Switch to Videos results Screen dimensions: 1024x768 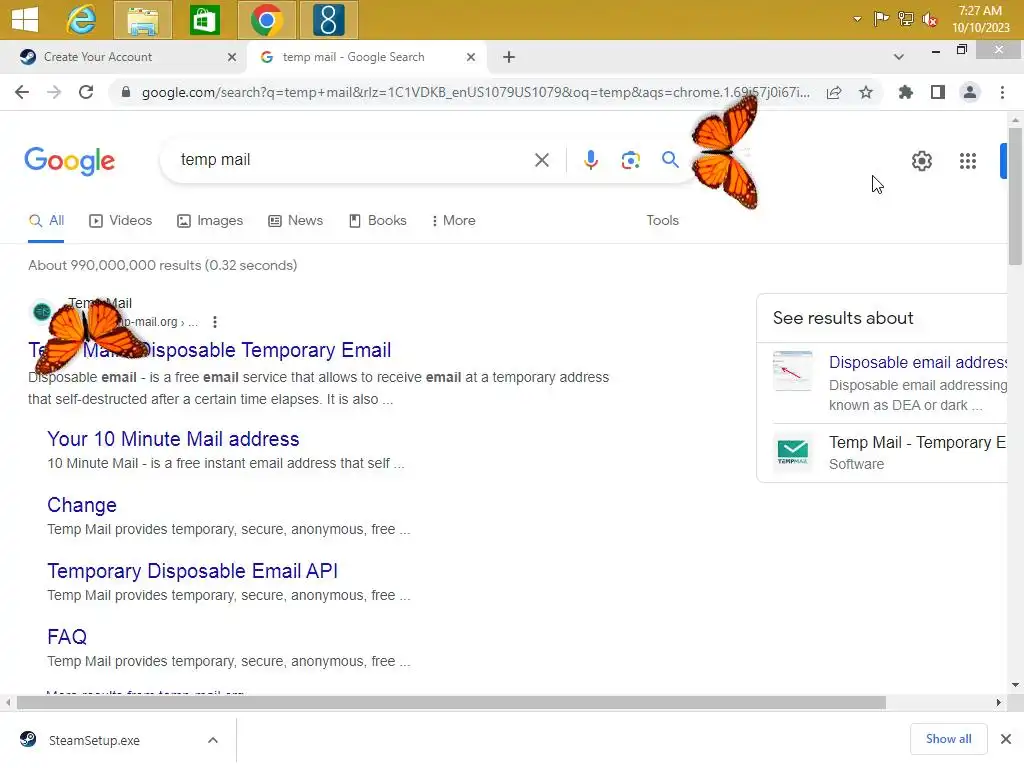click(120, 221)
